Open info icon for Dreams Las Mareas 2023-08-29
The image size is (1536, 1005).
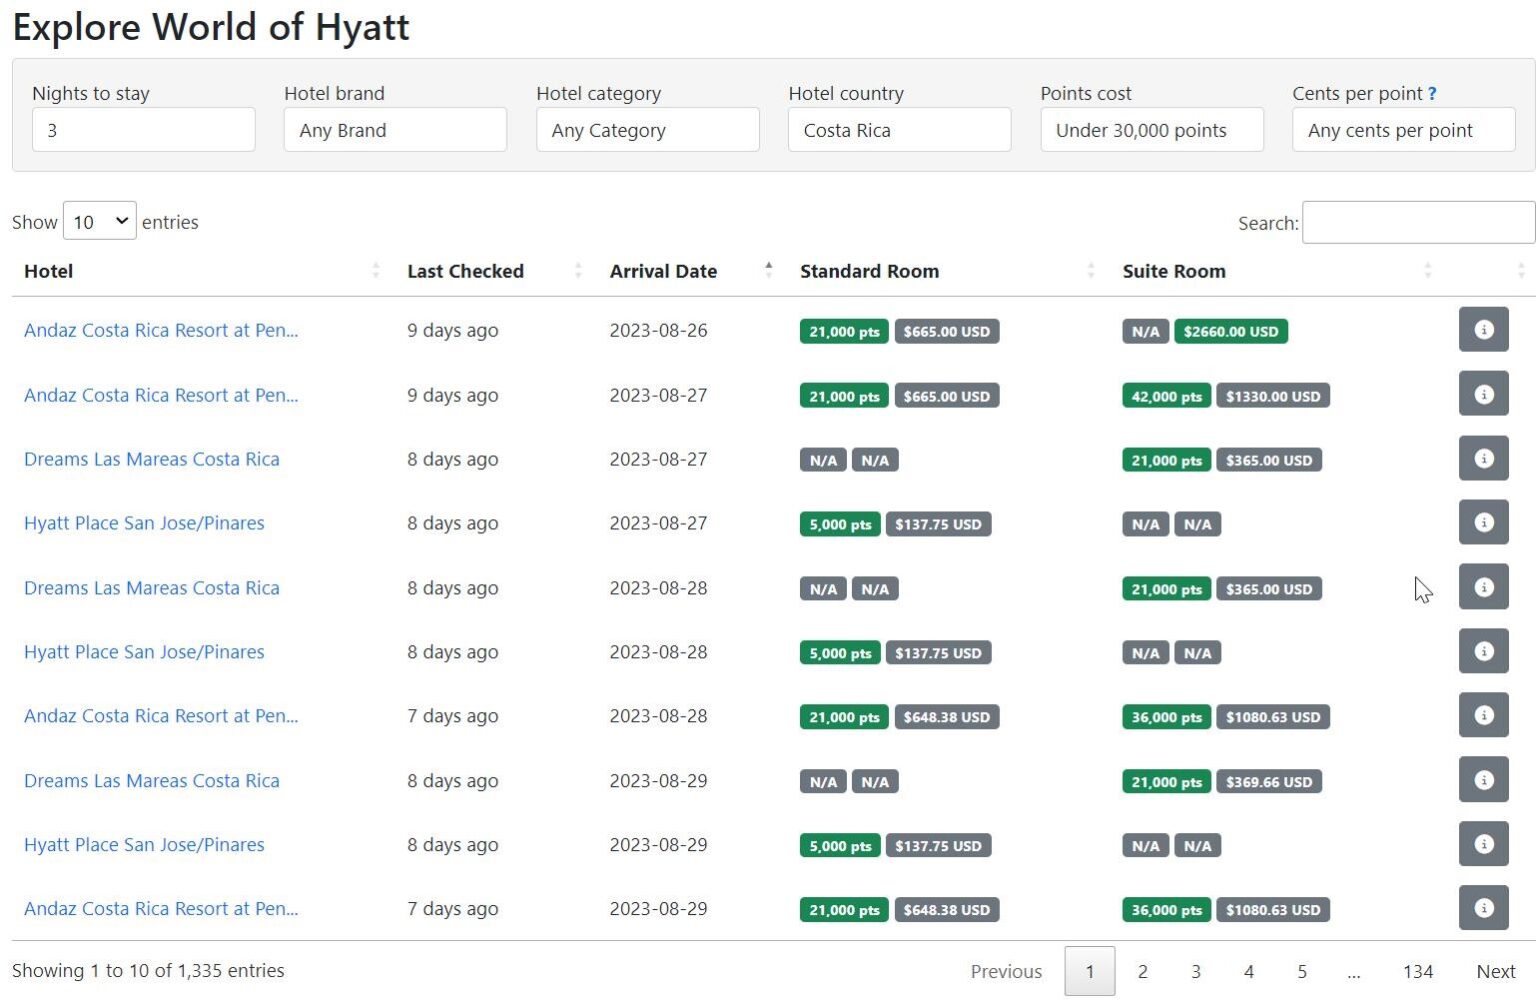1482,780
